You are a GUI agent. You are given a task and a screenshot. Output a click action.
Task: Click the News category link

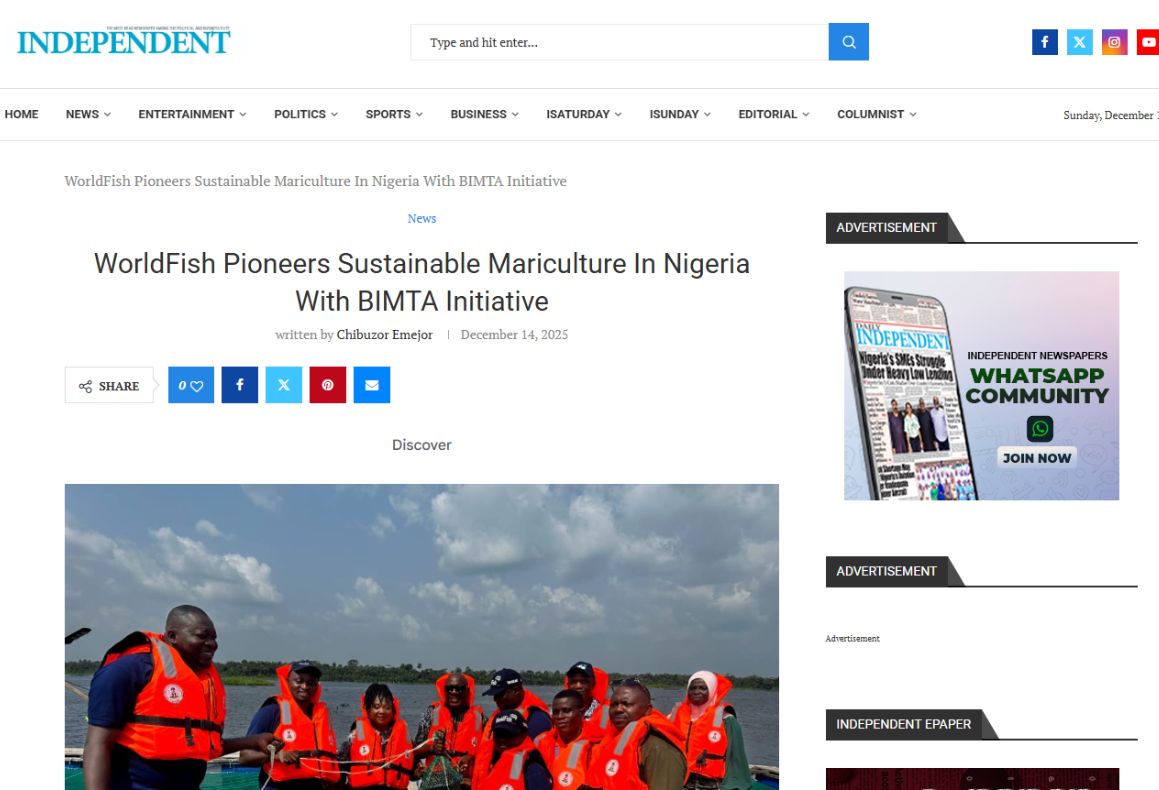422,218
